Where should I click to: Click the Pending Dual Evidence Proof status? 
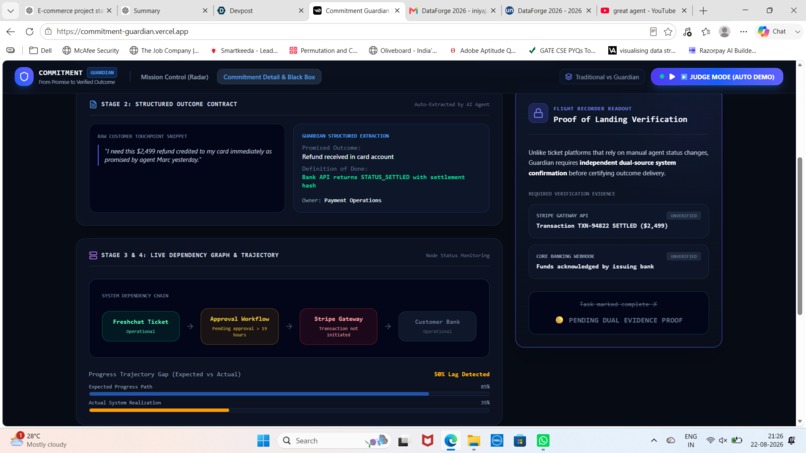click(619, 320)
